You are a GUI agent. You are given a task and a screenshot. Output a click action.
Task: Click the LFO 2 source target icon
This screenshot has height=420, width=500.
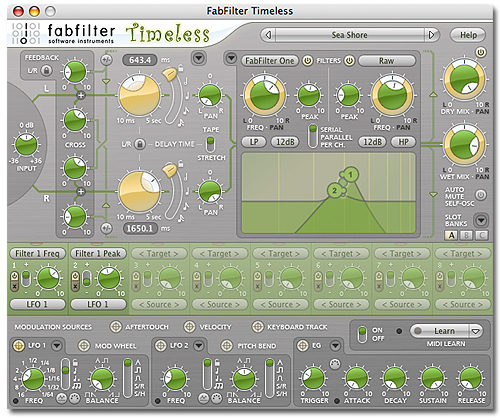tap(160, 346)
